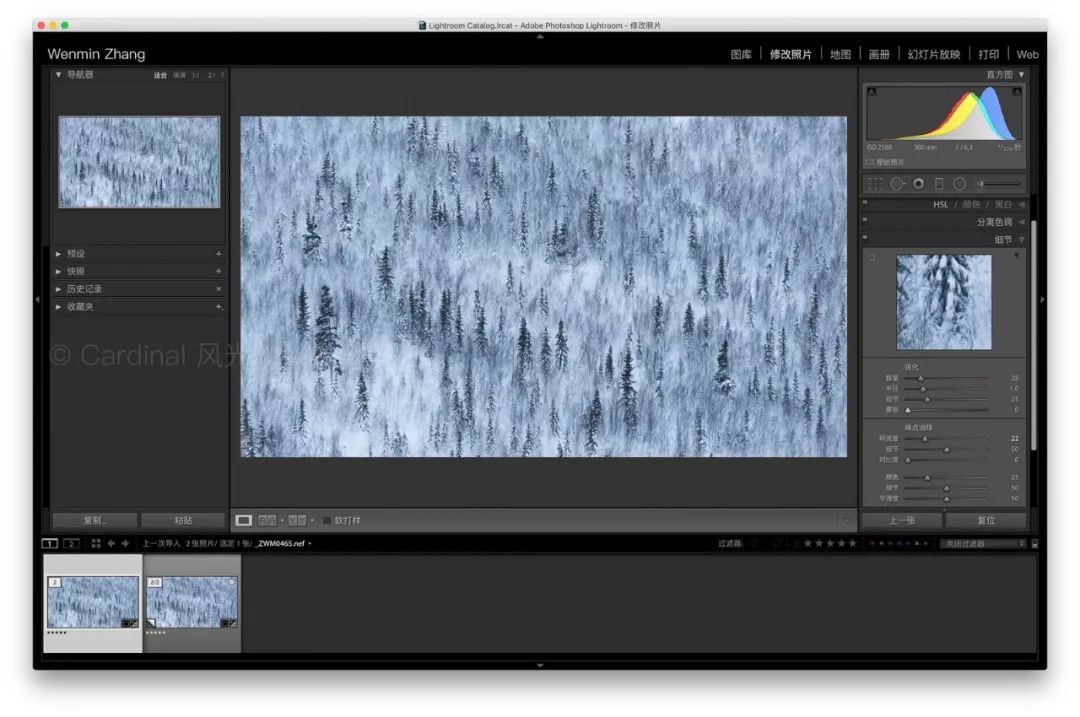Image resolution: width=1080 pixels, height=717 pixels.
Task: Set navigator zoom to 适合 fit
Action: 160,75
